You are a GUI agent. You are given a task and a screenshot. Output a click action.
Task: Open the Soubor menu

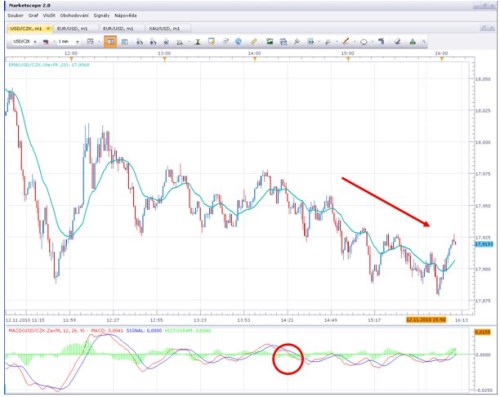pyautogui.click(x=15, y=15)
